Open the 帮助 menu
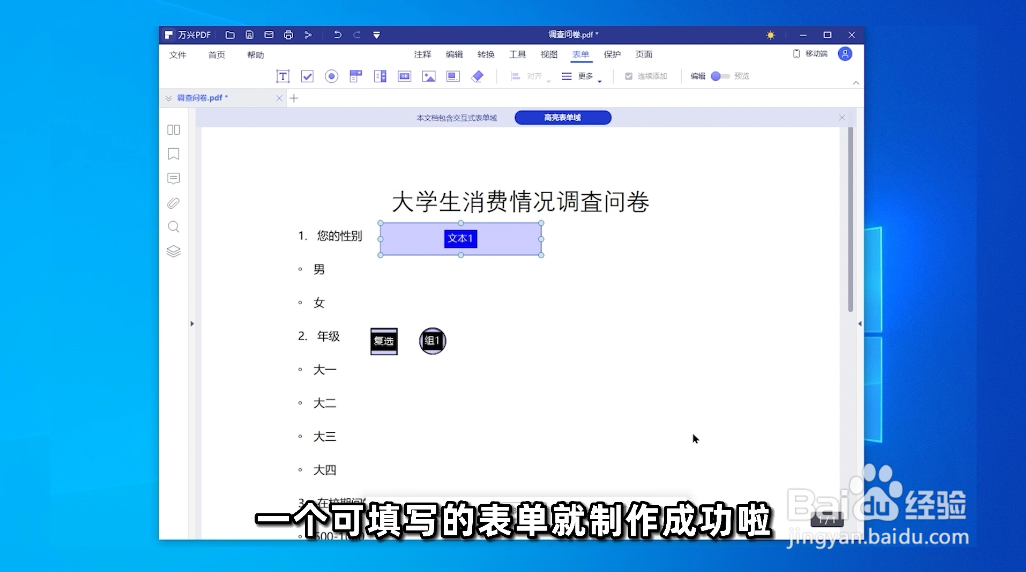 tap(255, 55)
